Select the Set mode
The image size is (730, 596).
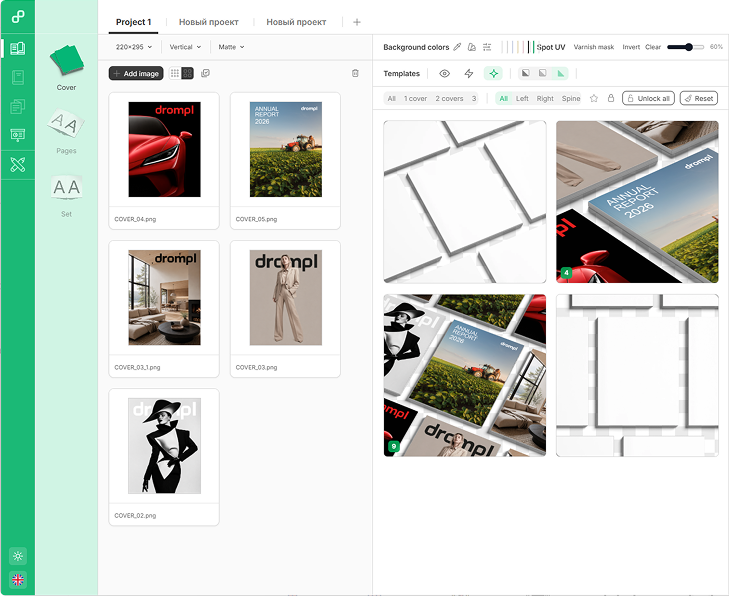66,195
